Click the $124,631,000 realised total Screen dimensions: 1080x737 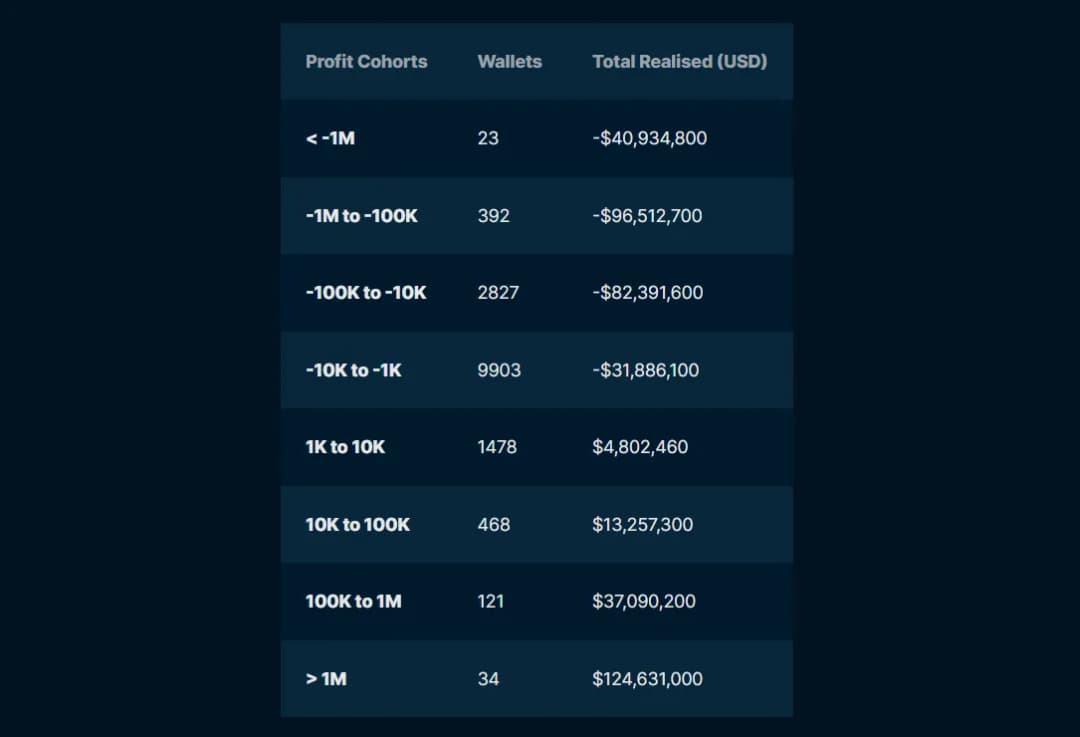647,679
